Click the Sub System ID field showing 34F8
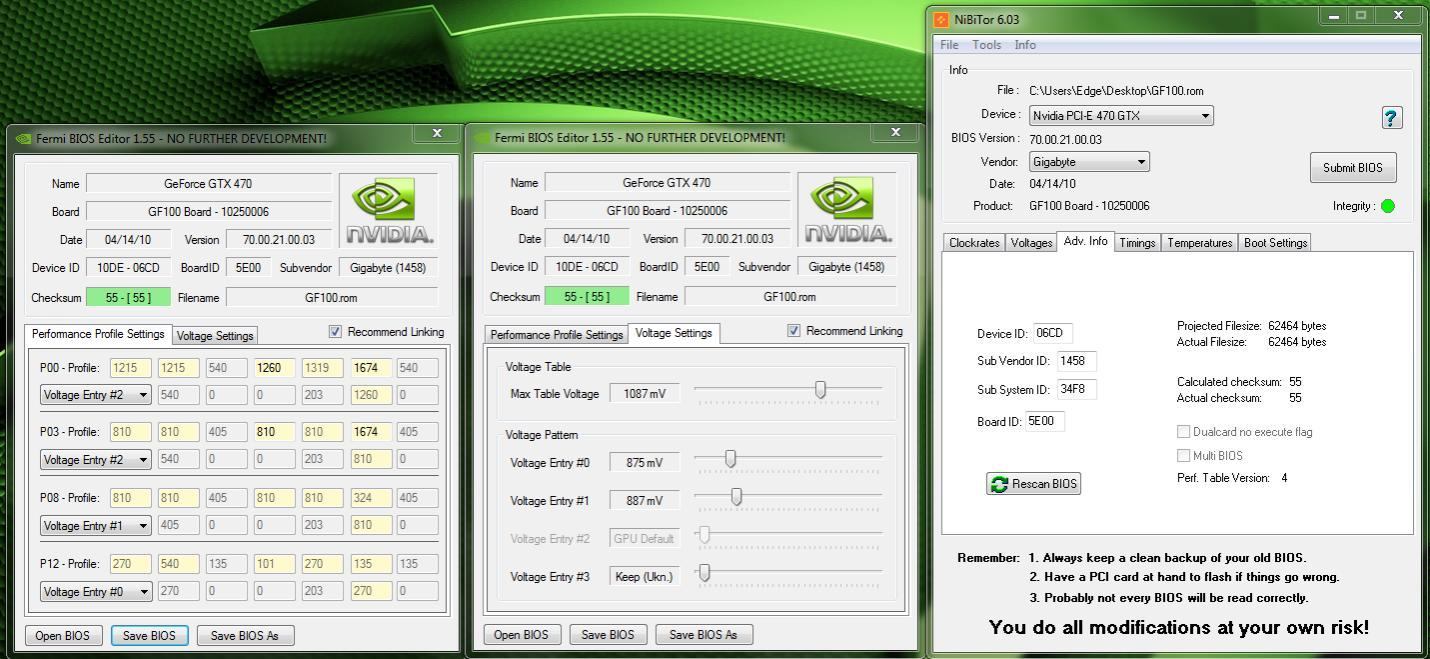Screen dimensions: 1430x659 (1076, 390)
